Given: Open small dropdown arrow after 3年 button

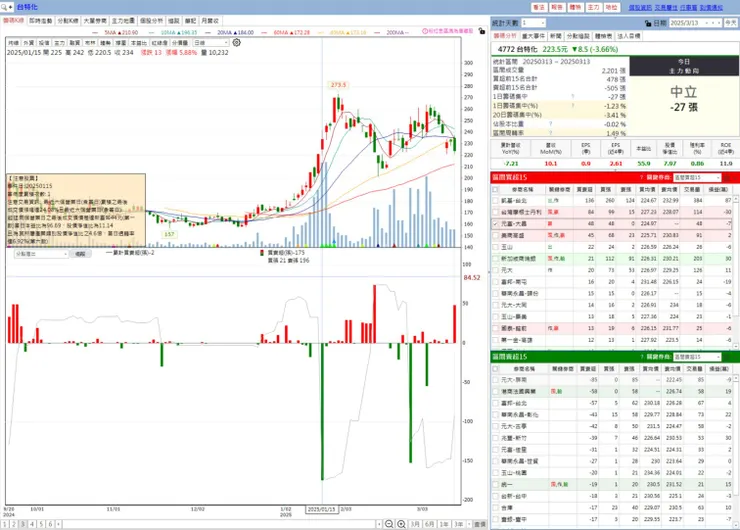Looking at the screenshot, I should [469, 524].
